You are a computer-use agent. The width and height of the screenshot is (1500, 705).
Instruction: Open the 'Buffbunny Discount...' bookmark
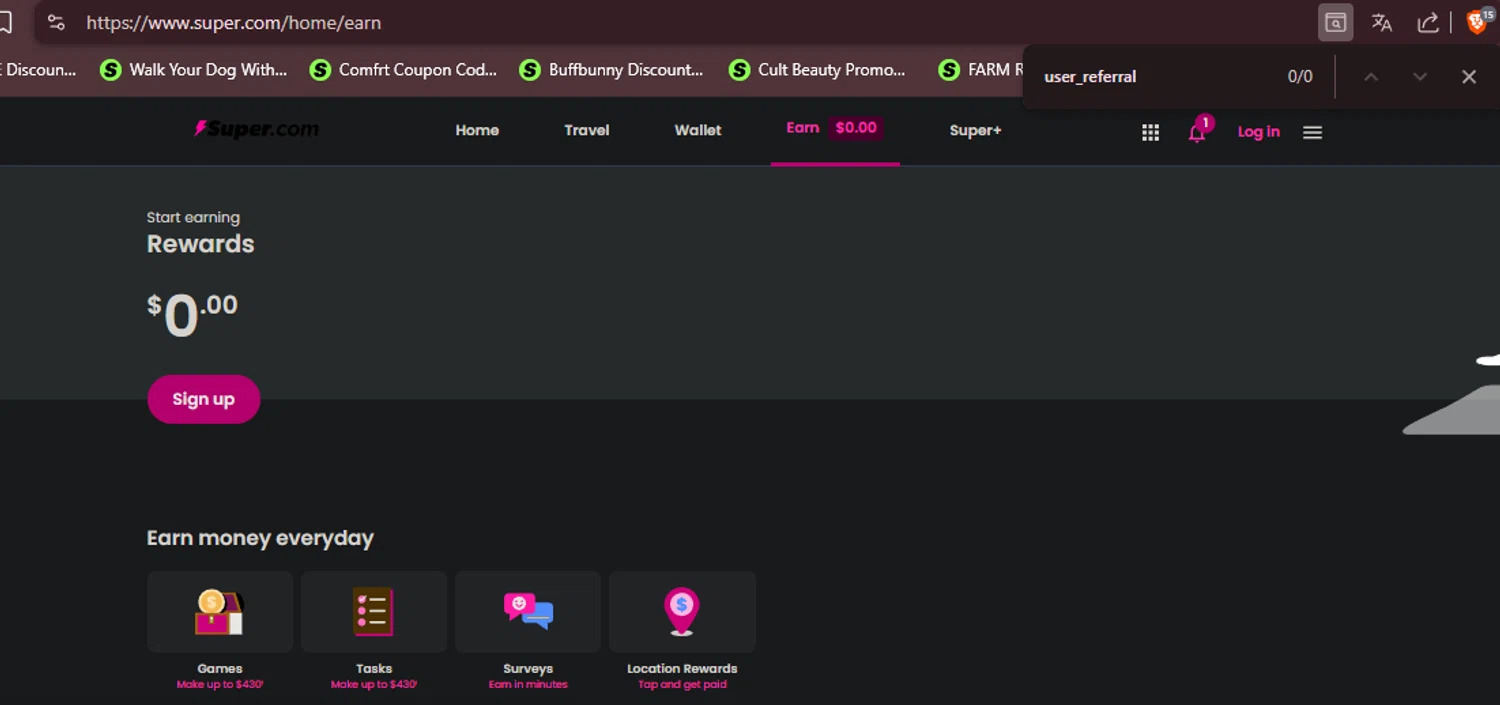pos(611,70)
